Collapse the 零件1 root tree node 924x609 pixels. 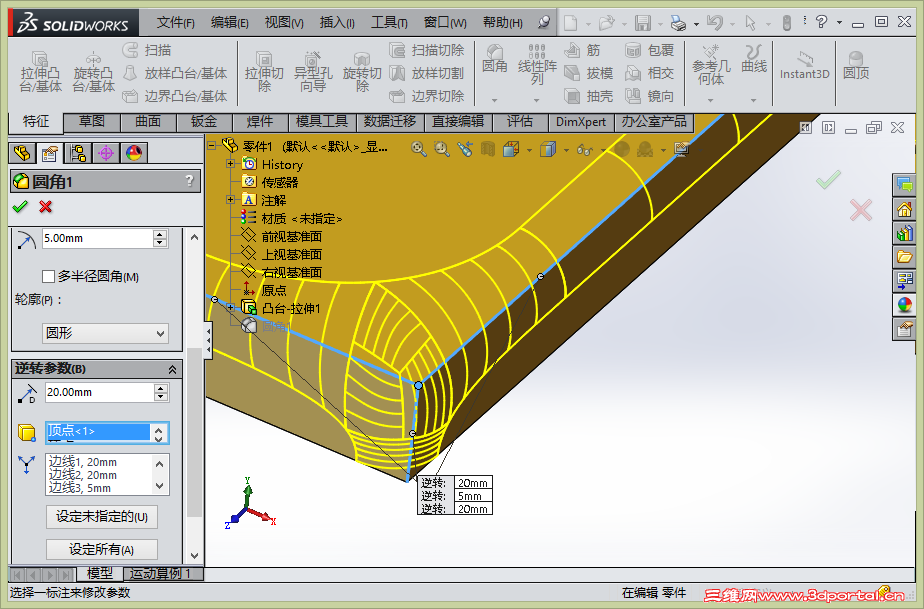[x=211, y=146]
